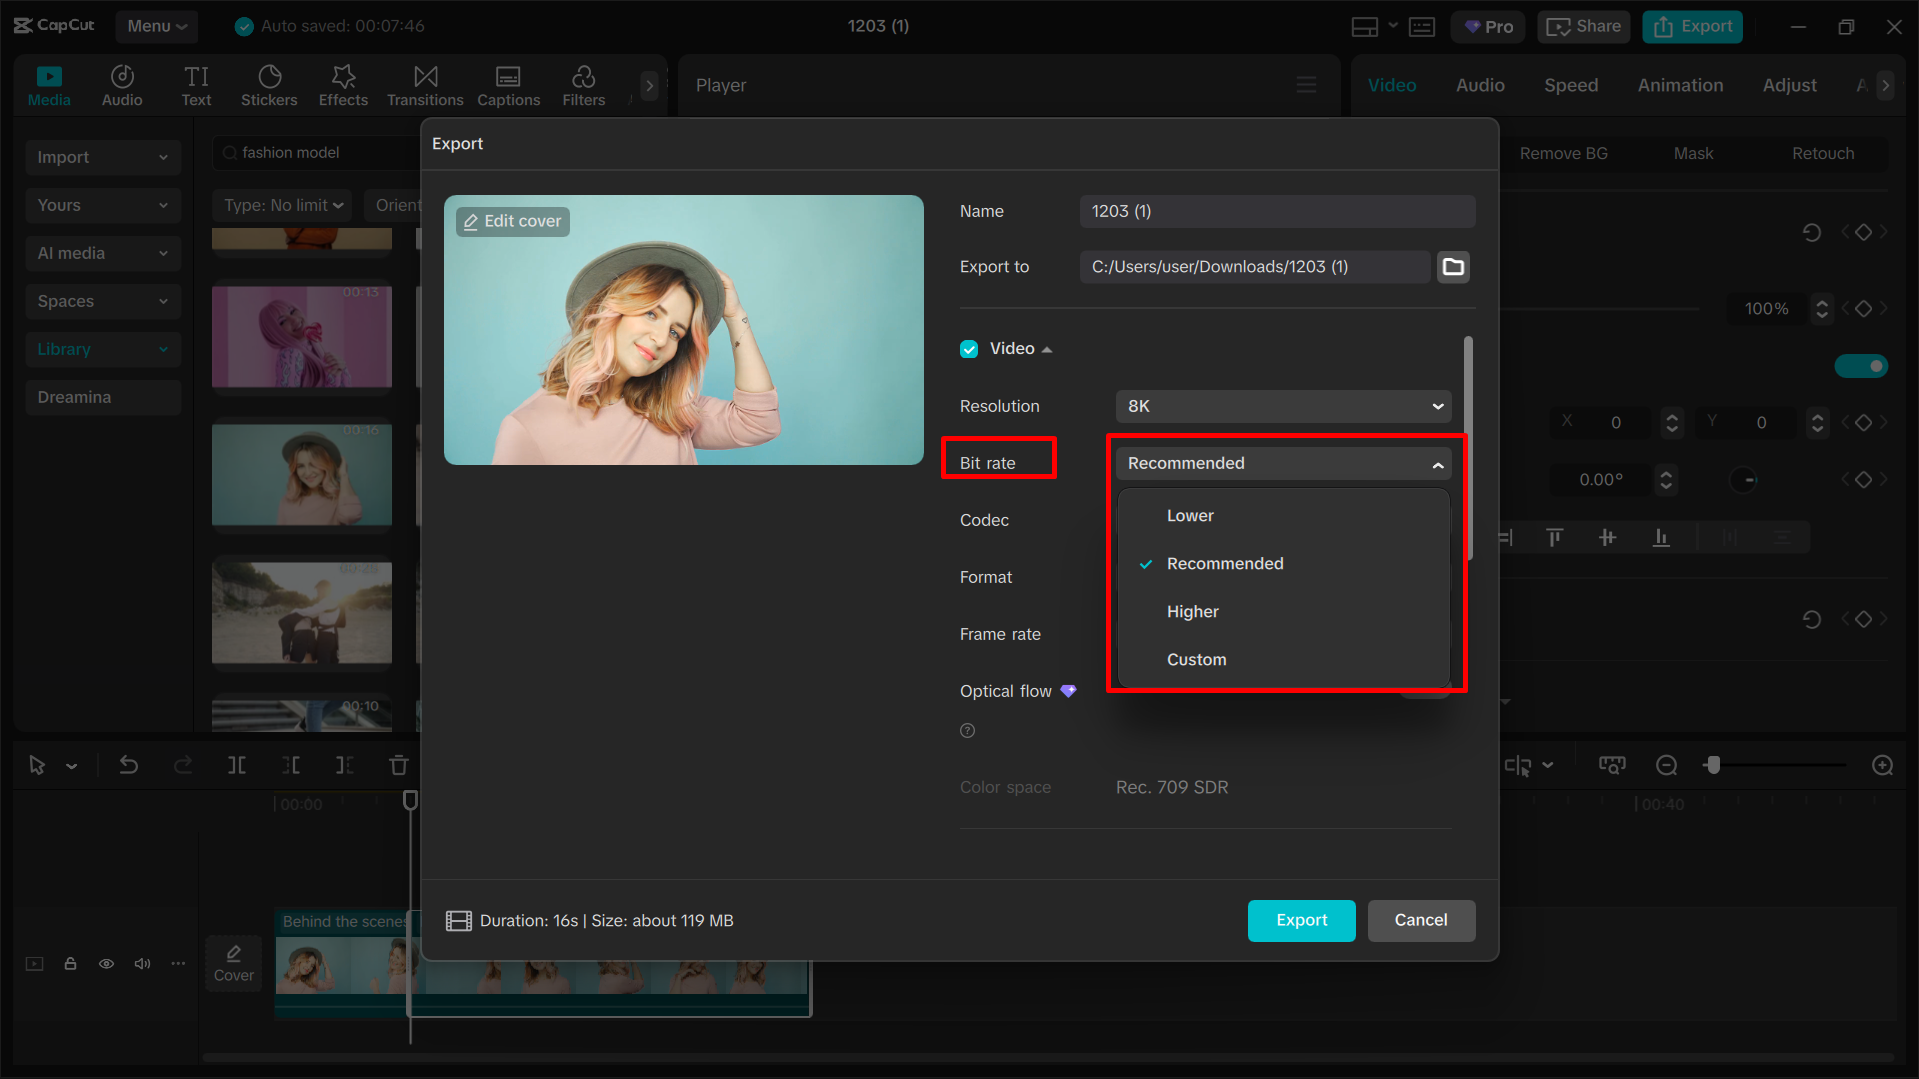Select Custom from the Bit rate dropdown

(1197, 659)
